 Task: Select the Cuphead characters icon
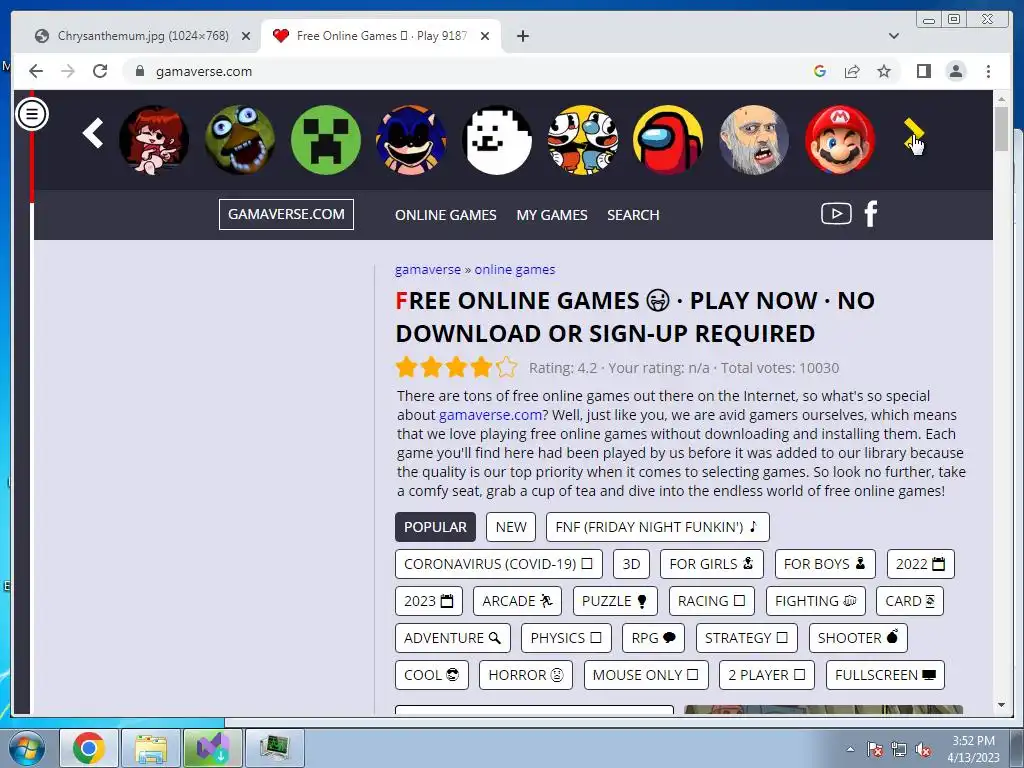point(583,140)
